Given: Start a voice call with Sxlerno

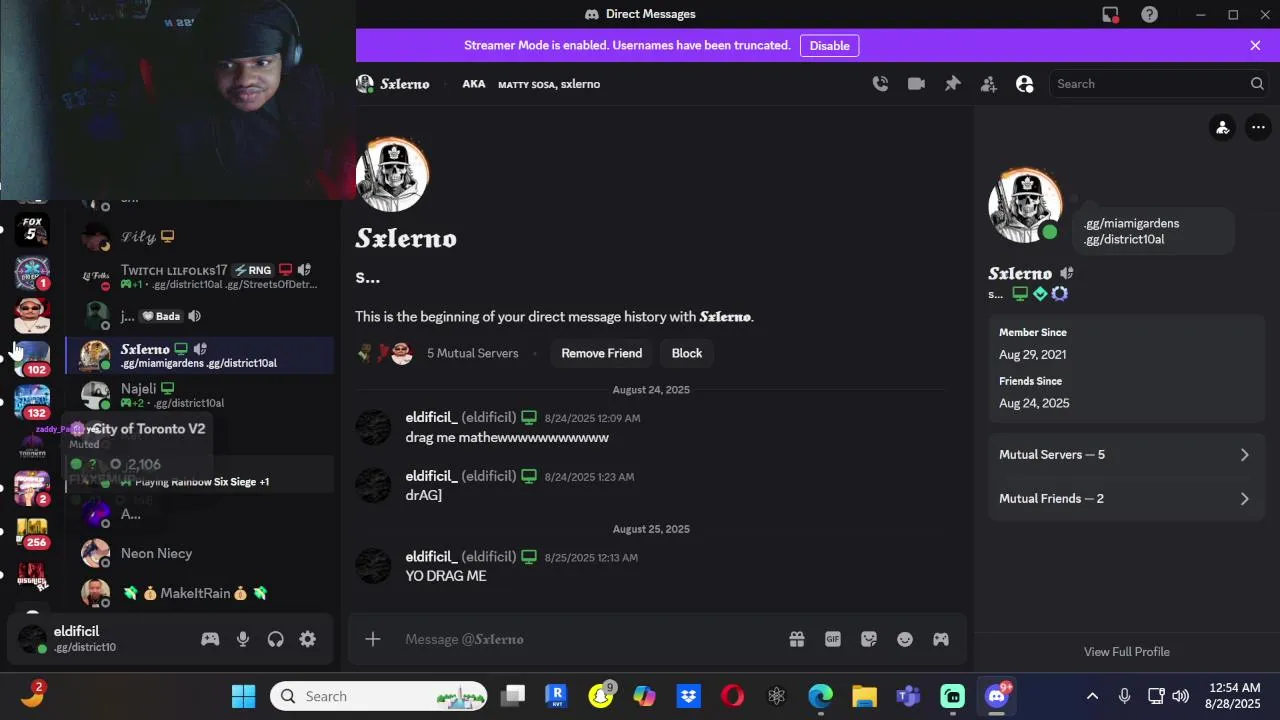Looking at the screenshot, I should pos(880,84).
